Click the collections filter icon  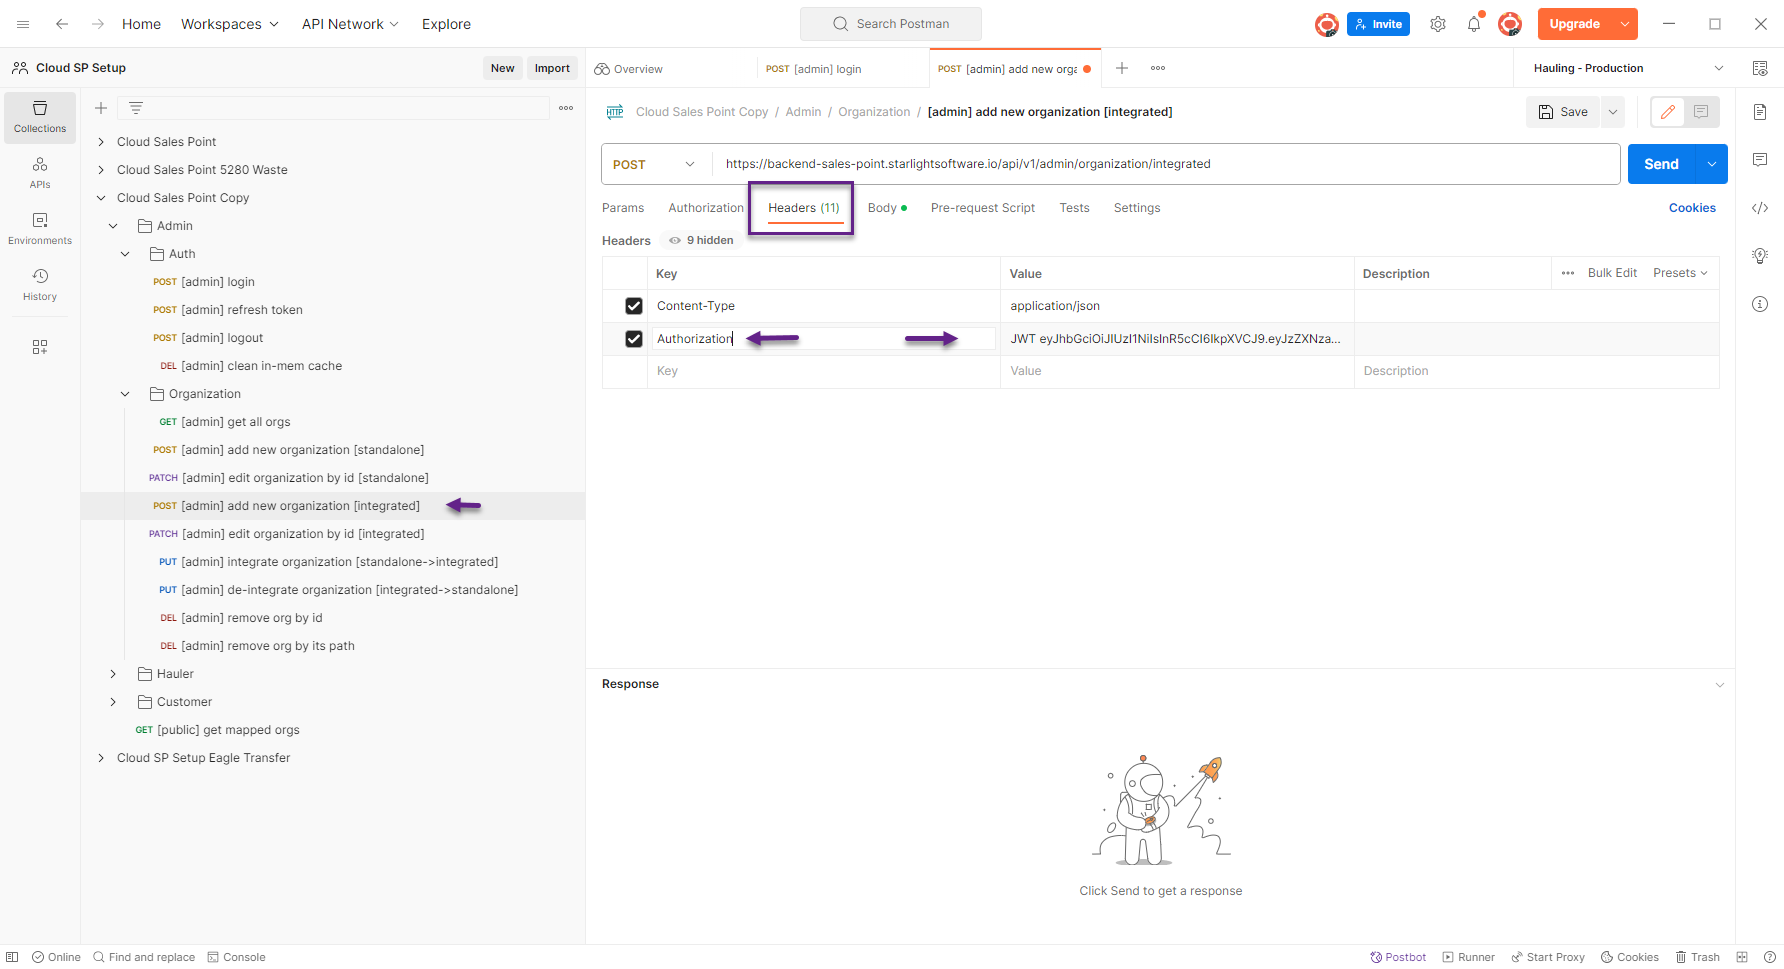tap(136, 108)
